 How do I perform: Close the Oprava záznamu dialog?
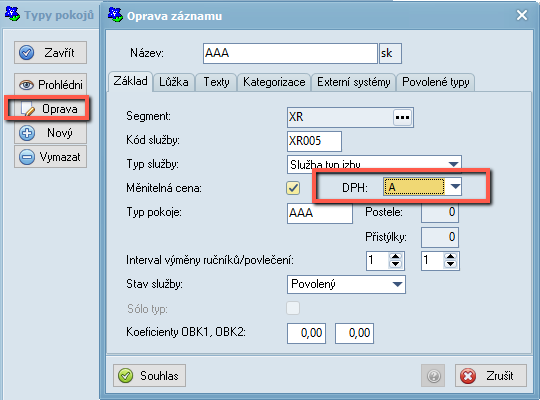click(522, 15)
